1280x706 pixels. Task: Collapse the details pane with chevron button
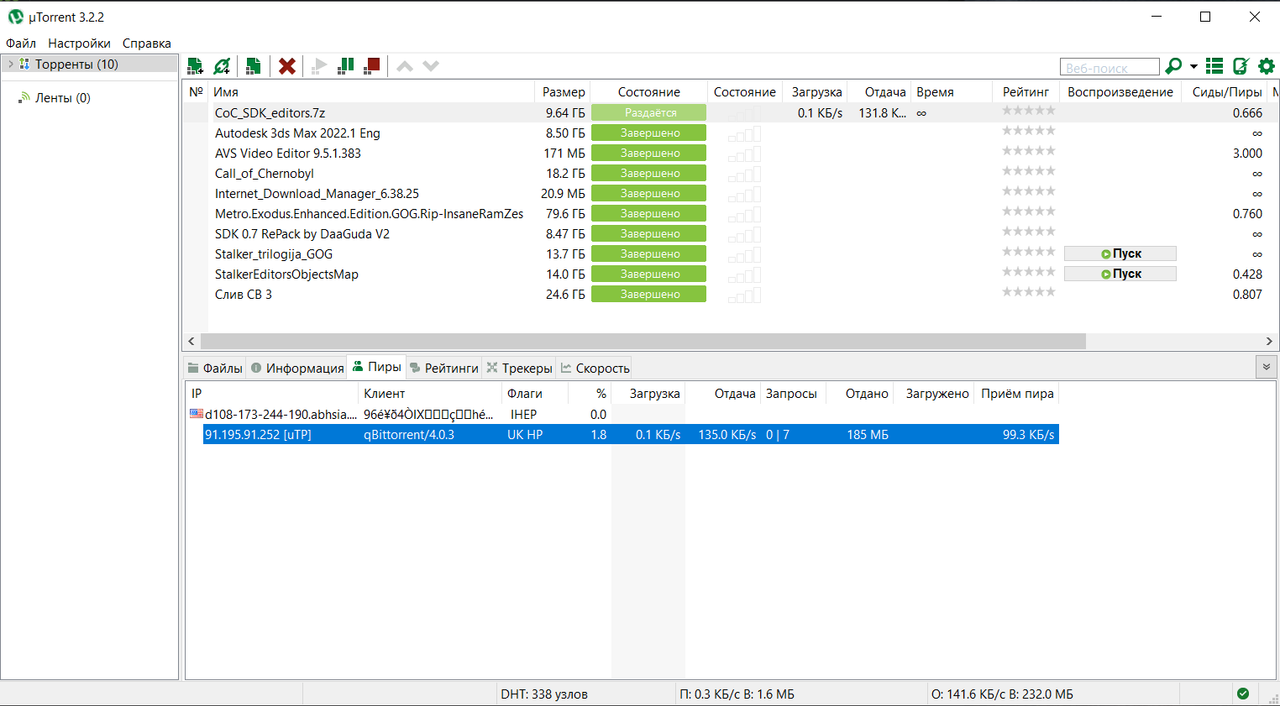[1266, 367]
